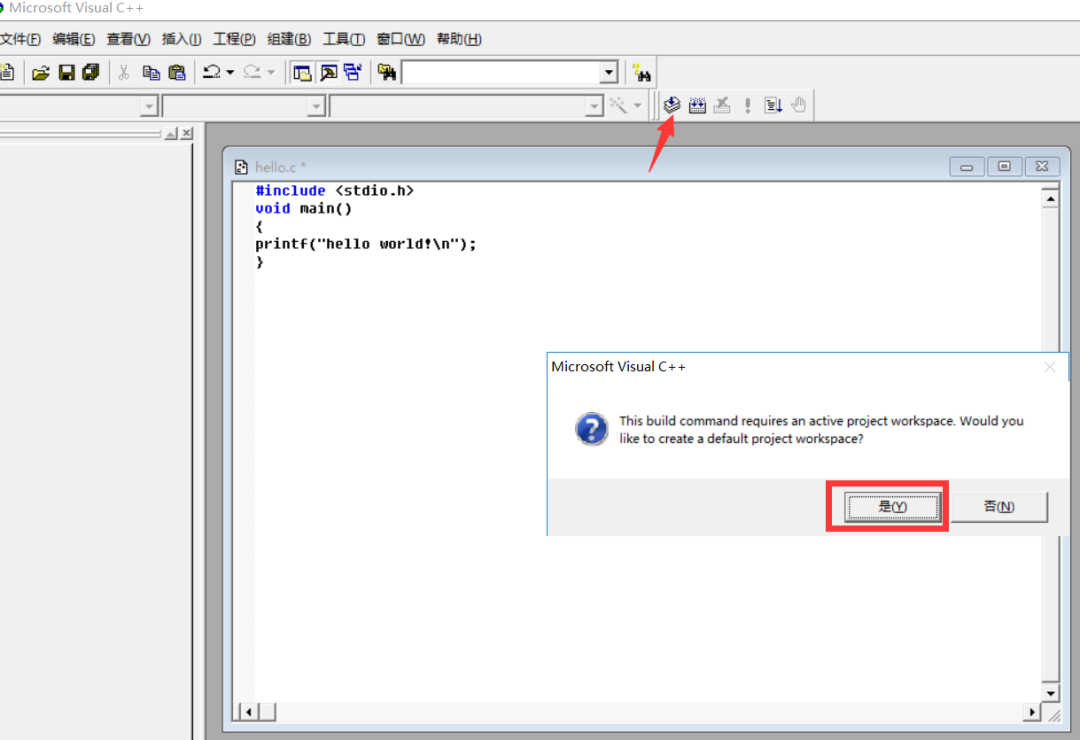Maximize the hello.c editor window
The image size is (1080, 740).
pyautogui.click(x=1004, y=167)
